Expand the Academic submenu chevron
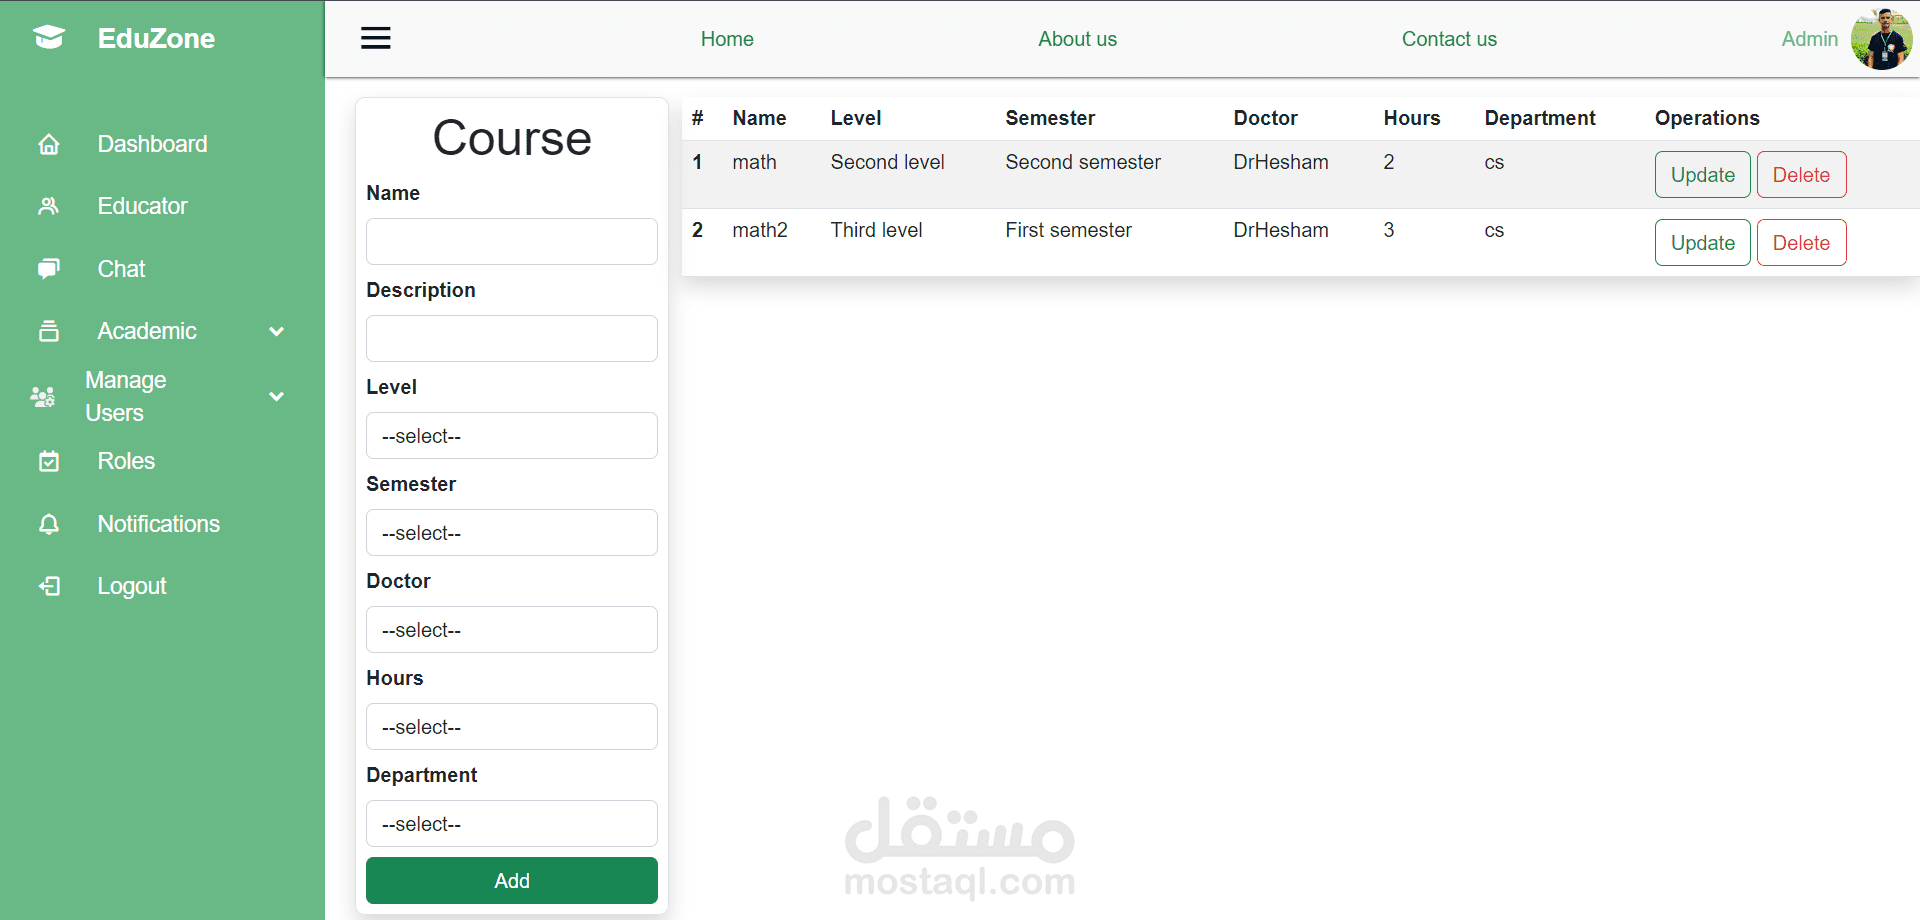This screenshot has width=1920, height=920. 277,331
